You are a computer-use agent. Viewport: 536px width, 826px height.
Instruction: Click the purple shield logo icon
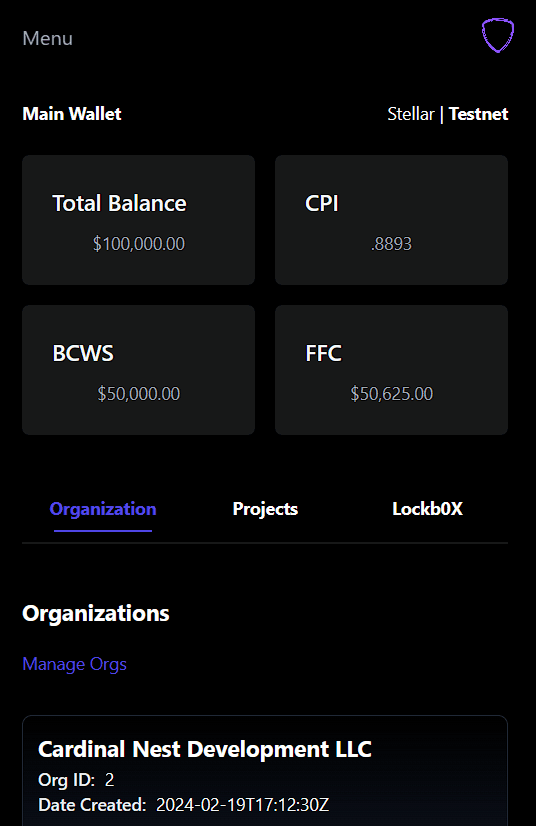[x=498, y=35]
